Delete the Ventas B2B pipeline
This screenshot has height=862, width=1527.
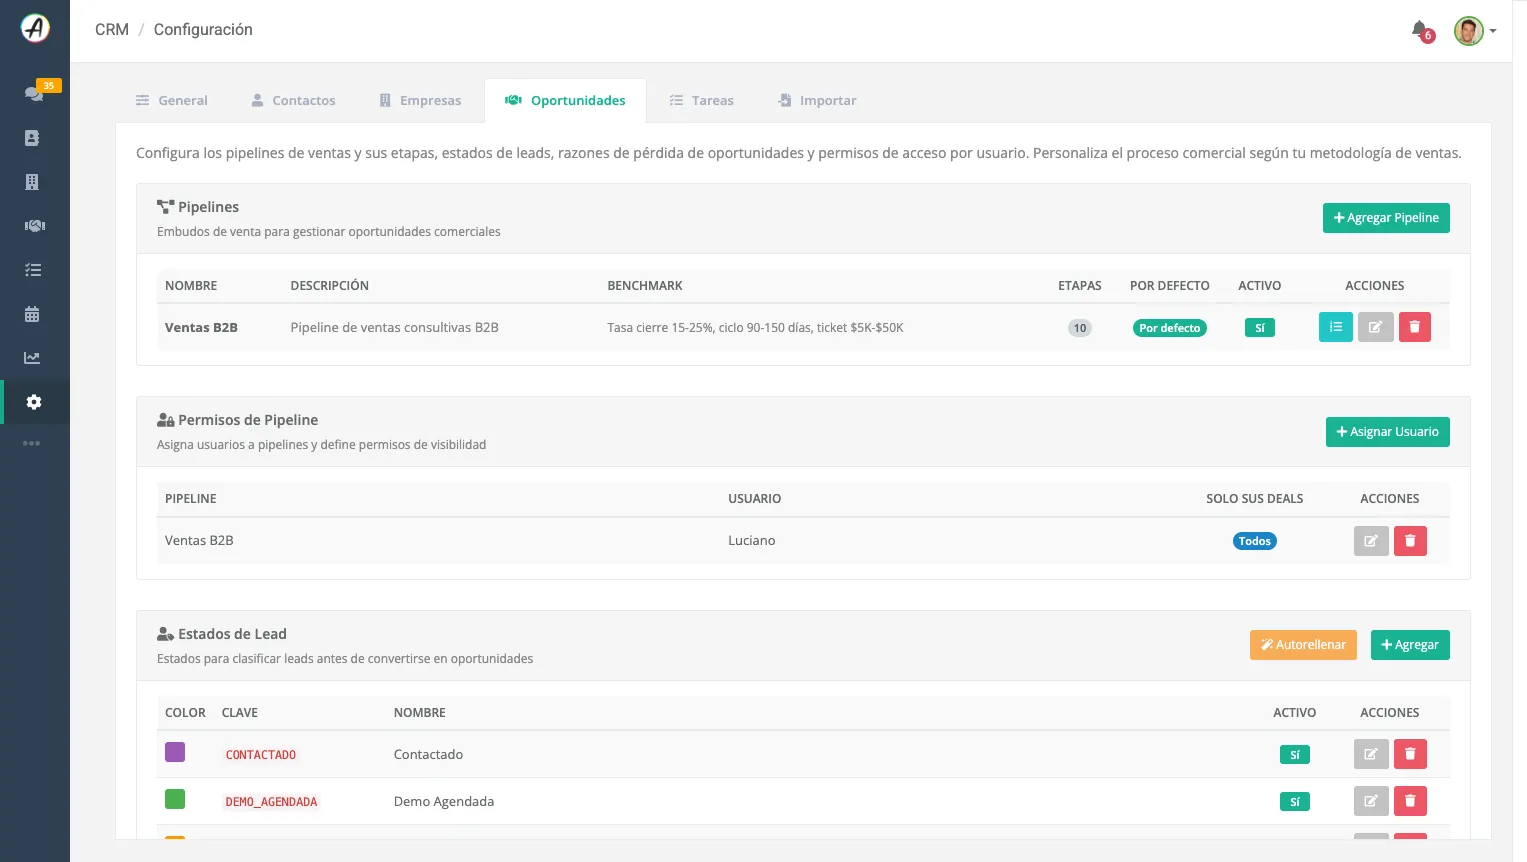click(1415, 327)
